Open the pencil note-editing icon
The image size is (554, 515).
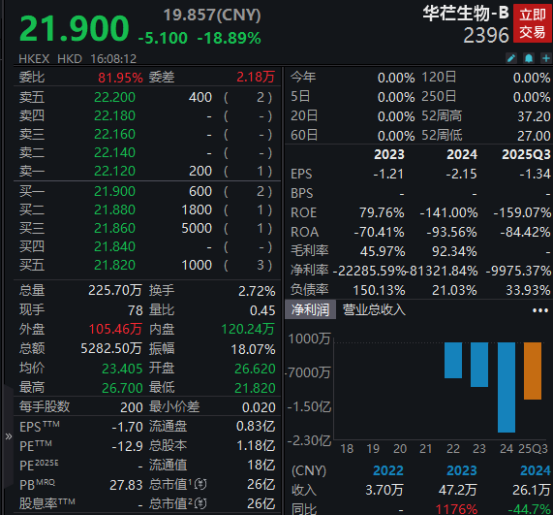[511, 58]
